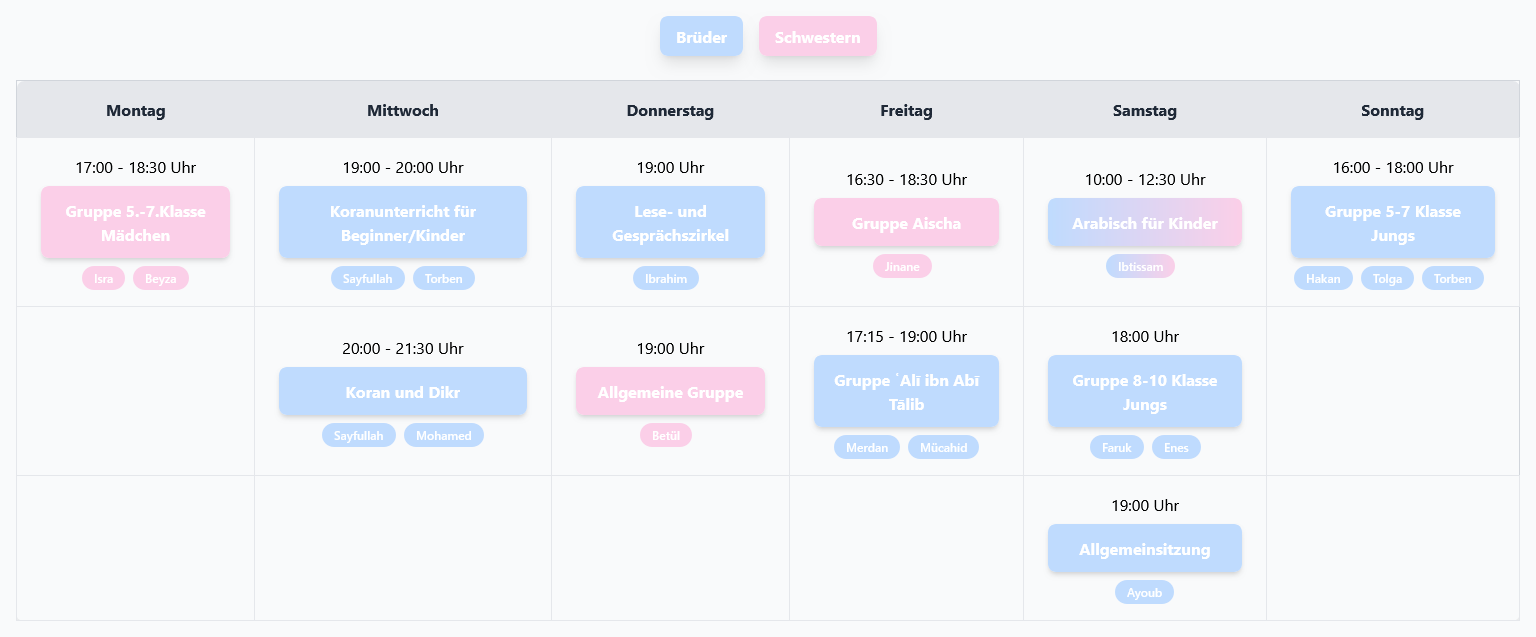Screen dimensions: 1536x637
Task: Select the Allgemeinsitzung card
Action: [x=1145, y=549]
